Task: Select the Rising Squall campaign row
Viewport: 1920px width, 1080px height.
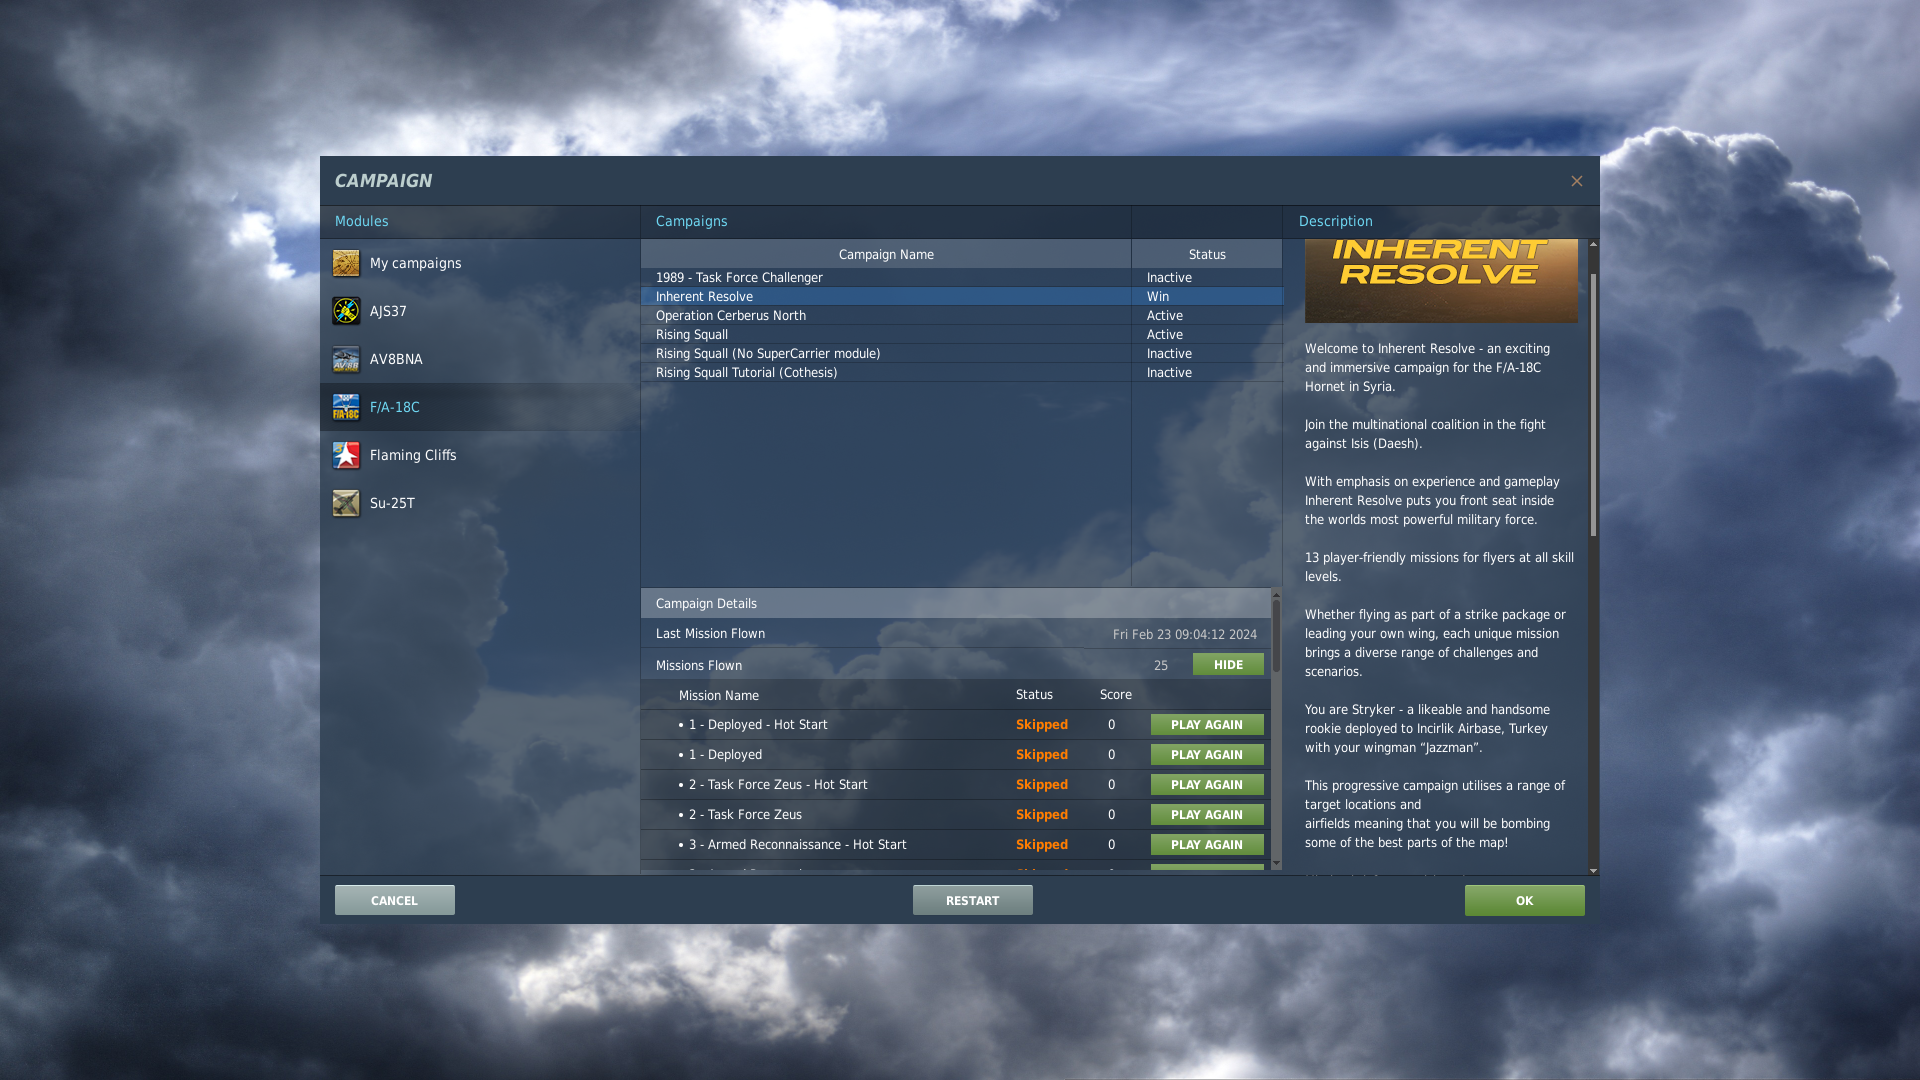Action: point(961,335)
